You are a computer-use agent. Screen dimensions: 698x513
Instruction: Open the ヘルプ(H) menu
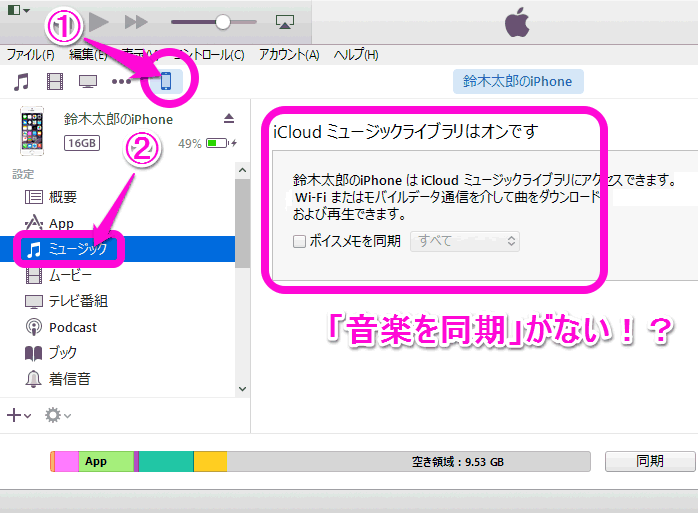[357, 54]
